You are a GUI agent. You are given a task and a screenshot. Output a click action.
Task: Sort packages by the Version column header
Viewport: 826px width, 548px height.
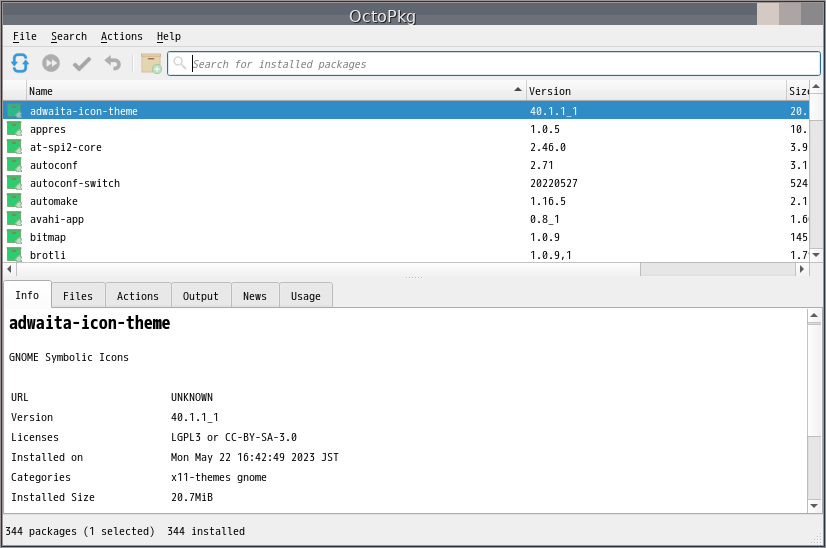pyautogui.click(x=656, y=91)
